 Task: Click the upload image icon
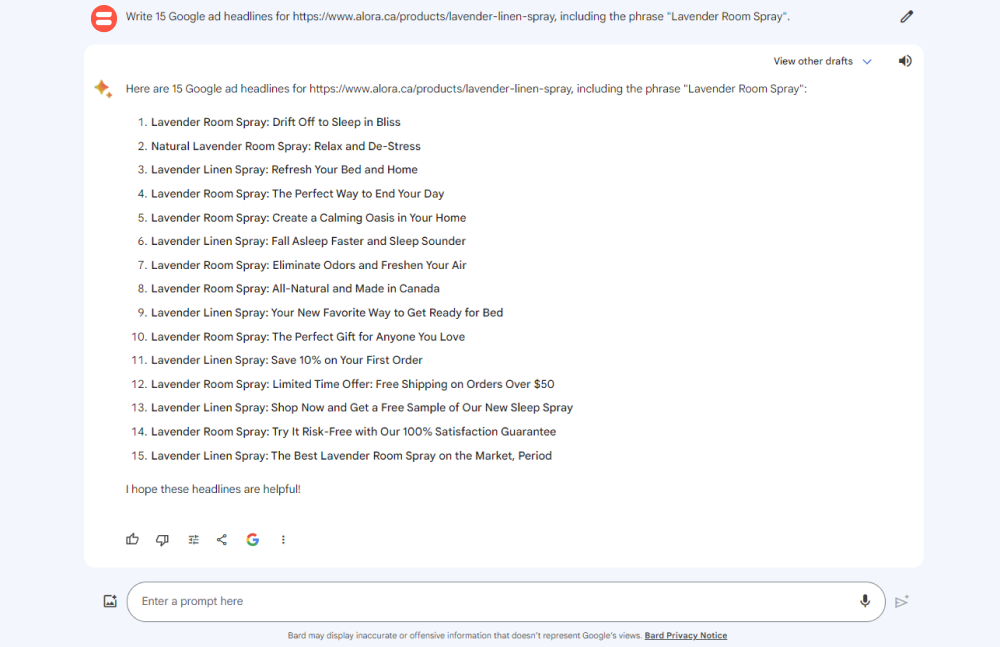click(x=110, y=601)
